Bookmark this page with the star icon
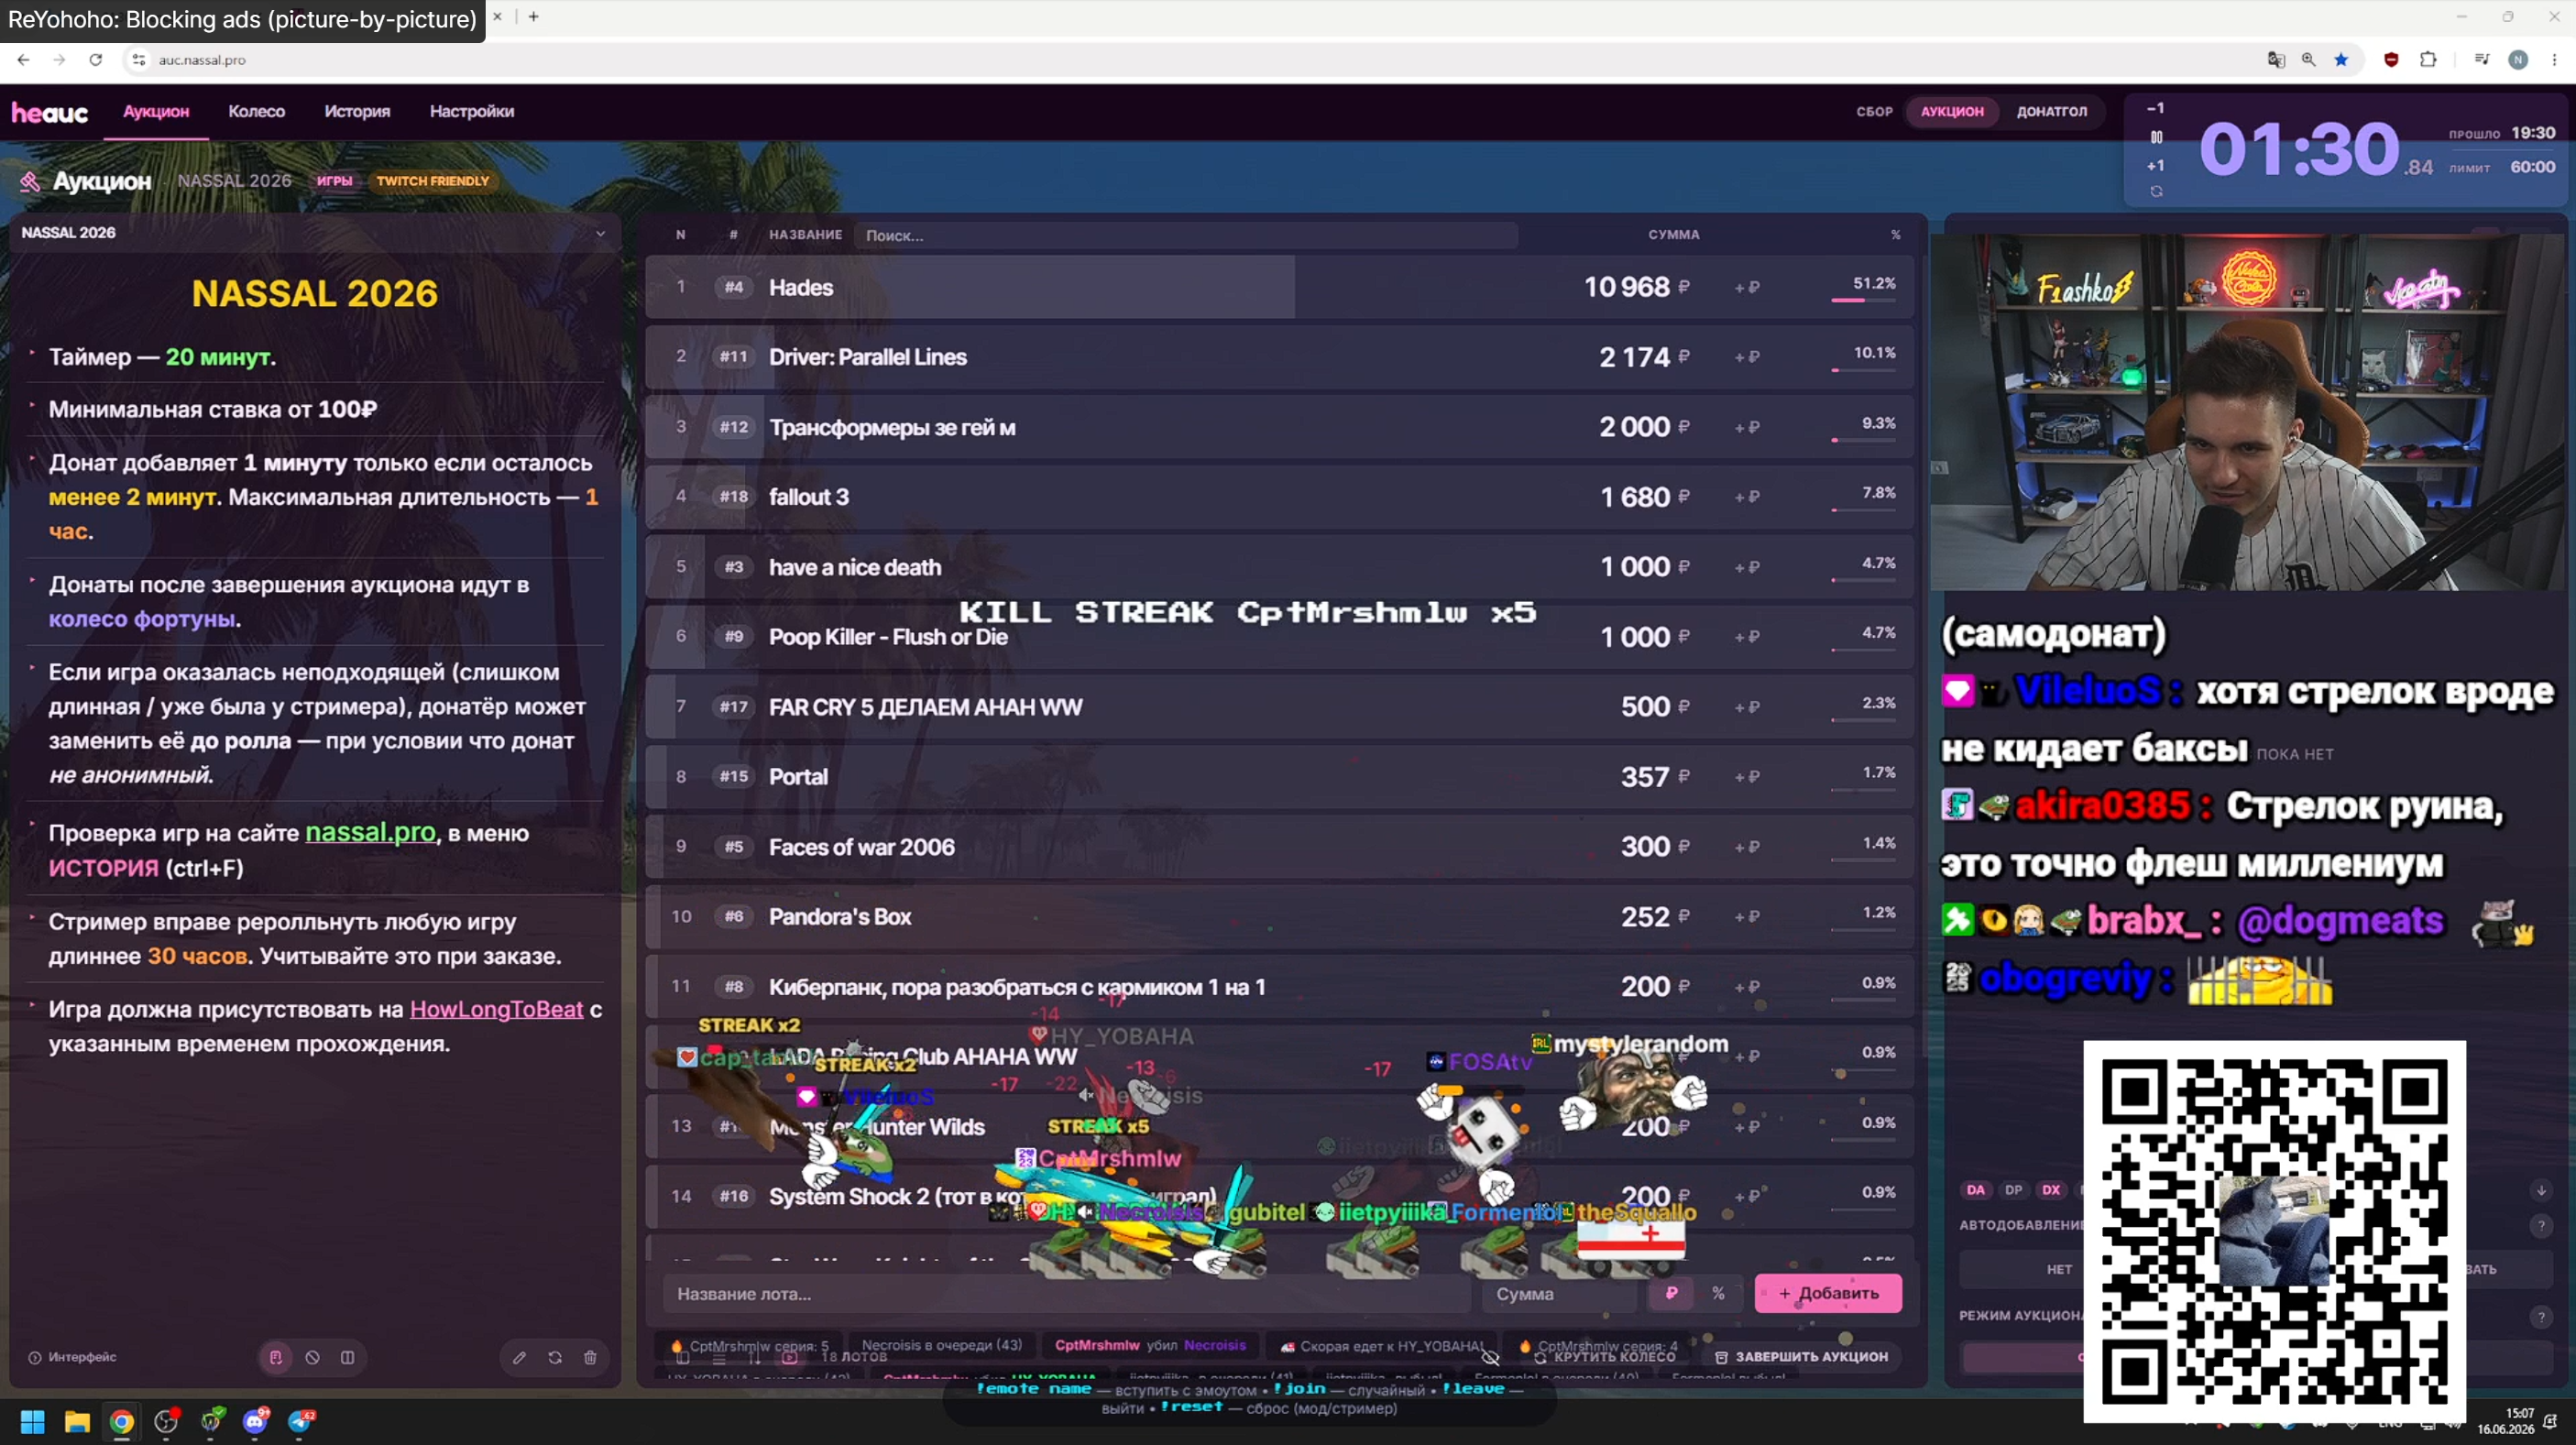The height and width of the screenshot is (1445, 2576). [2341, 60]
